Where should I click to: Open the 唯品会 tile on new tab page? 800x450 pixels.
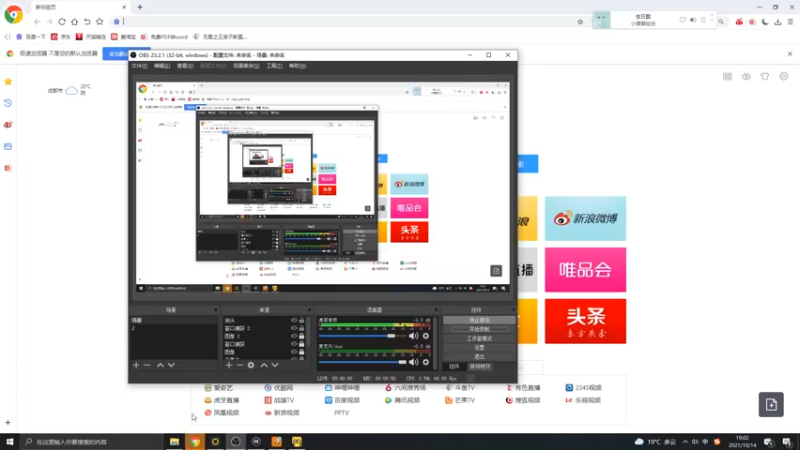tap(585, 270)
